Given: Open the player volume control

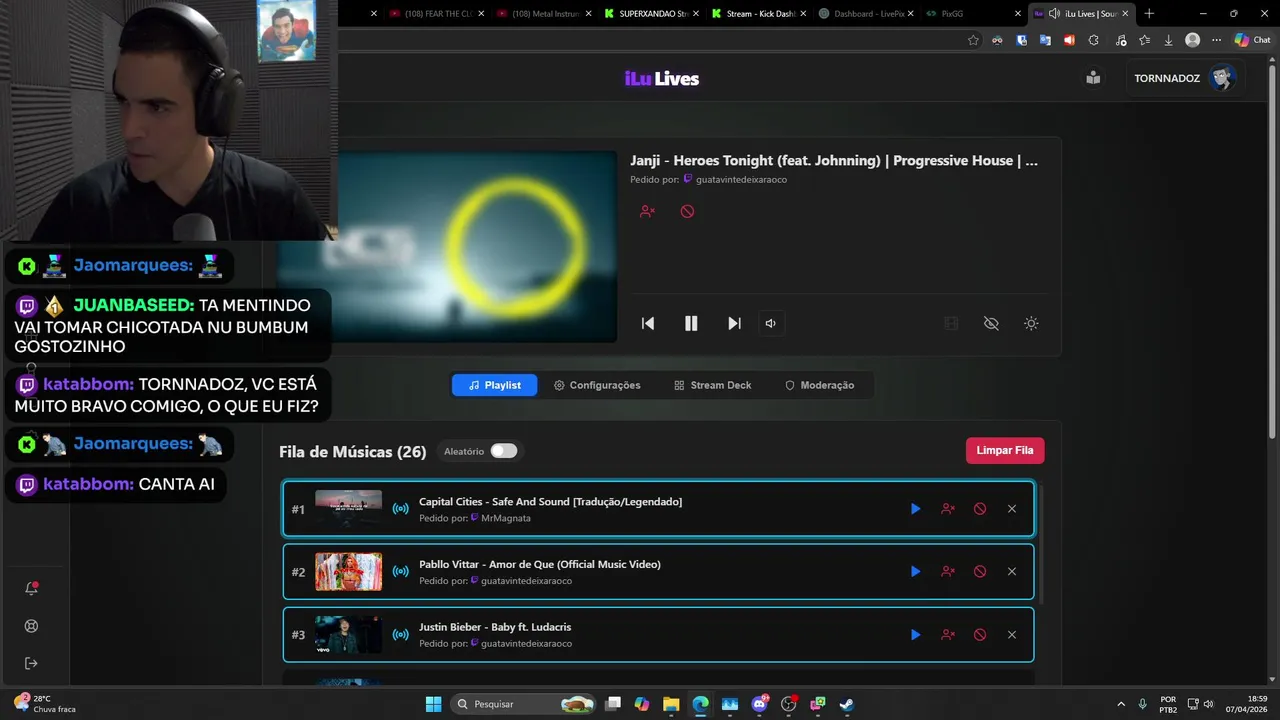Looking at the screenshot, I should pyautogui.click(x=770, y=323).
